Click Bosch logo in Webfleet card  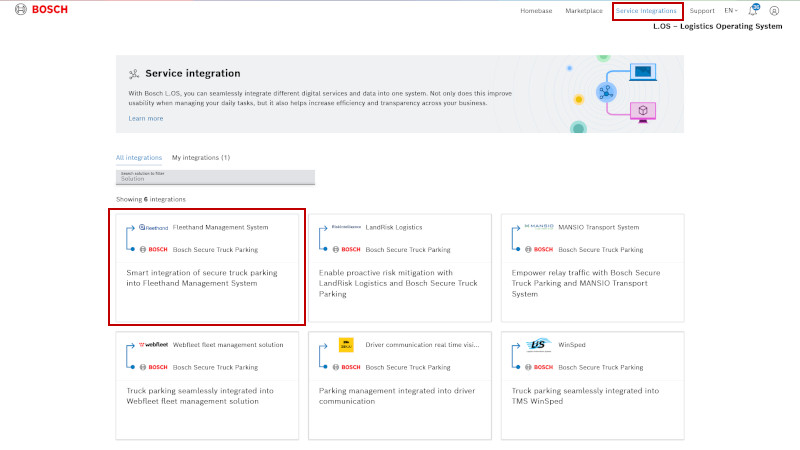(154, 367)
